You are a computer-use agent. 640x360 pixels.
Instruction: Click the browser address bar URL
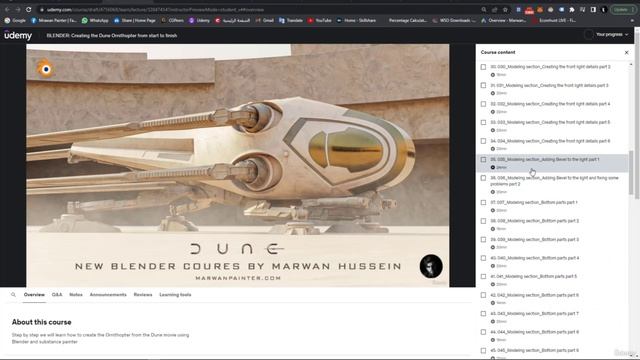pyautogui.click(x=155, y=9)
